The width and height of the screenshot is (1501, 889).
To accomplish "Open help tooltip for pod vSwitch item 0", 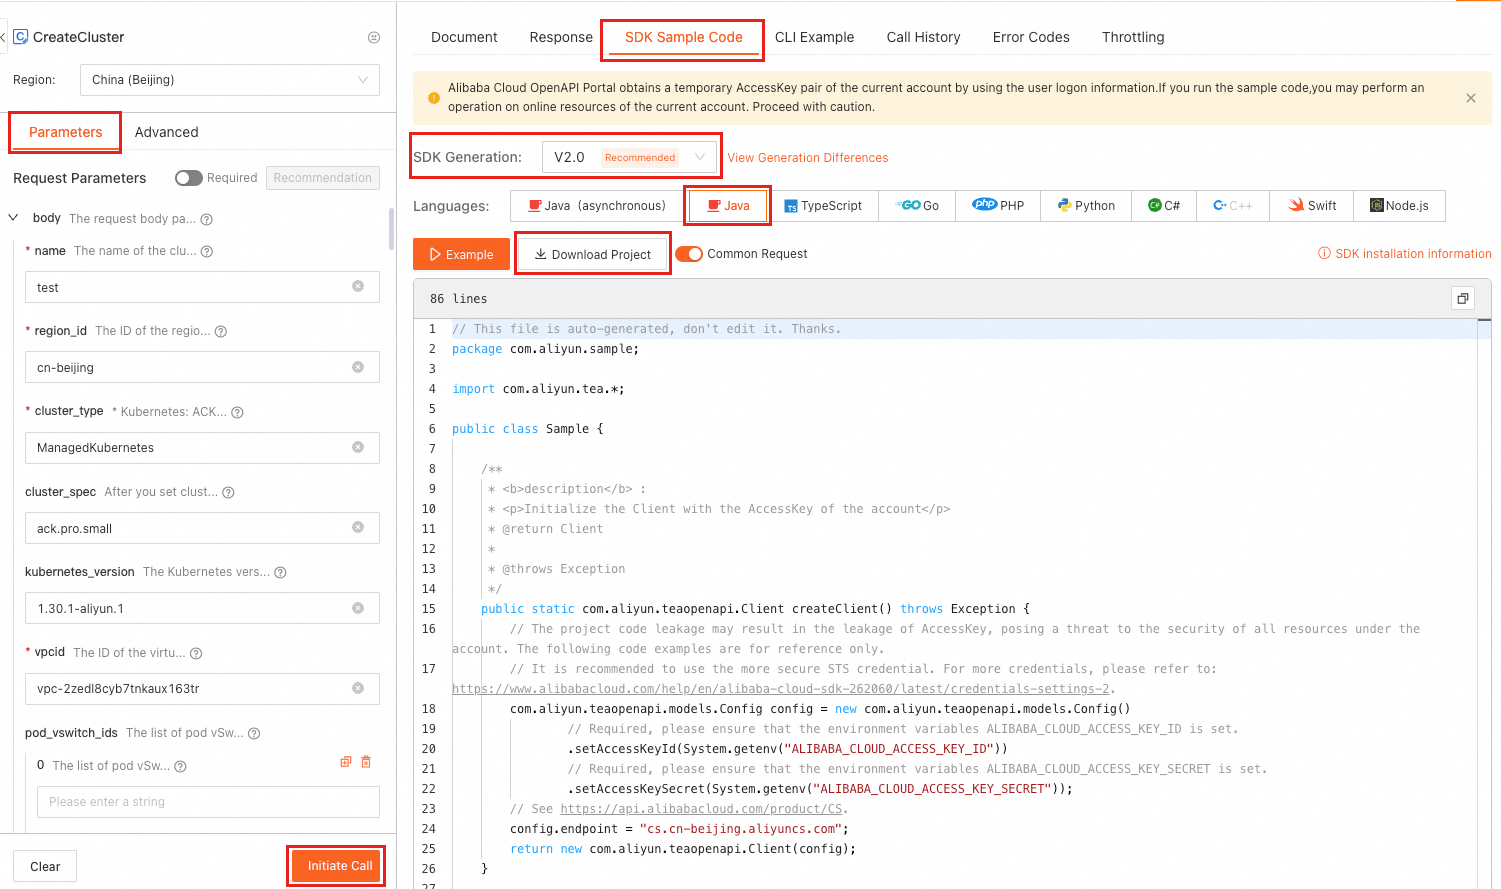I will point(180,766).
